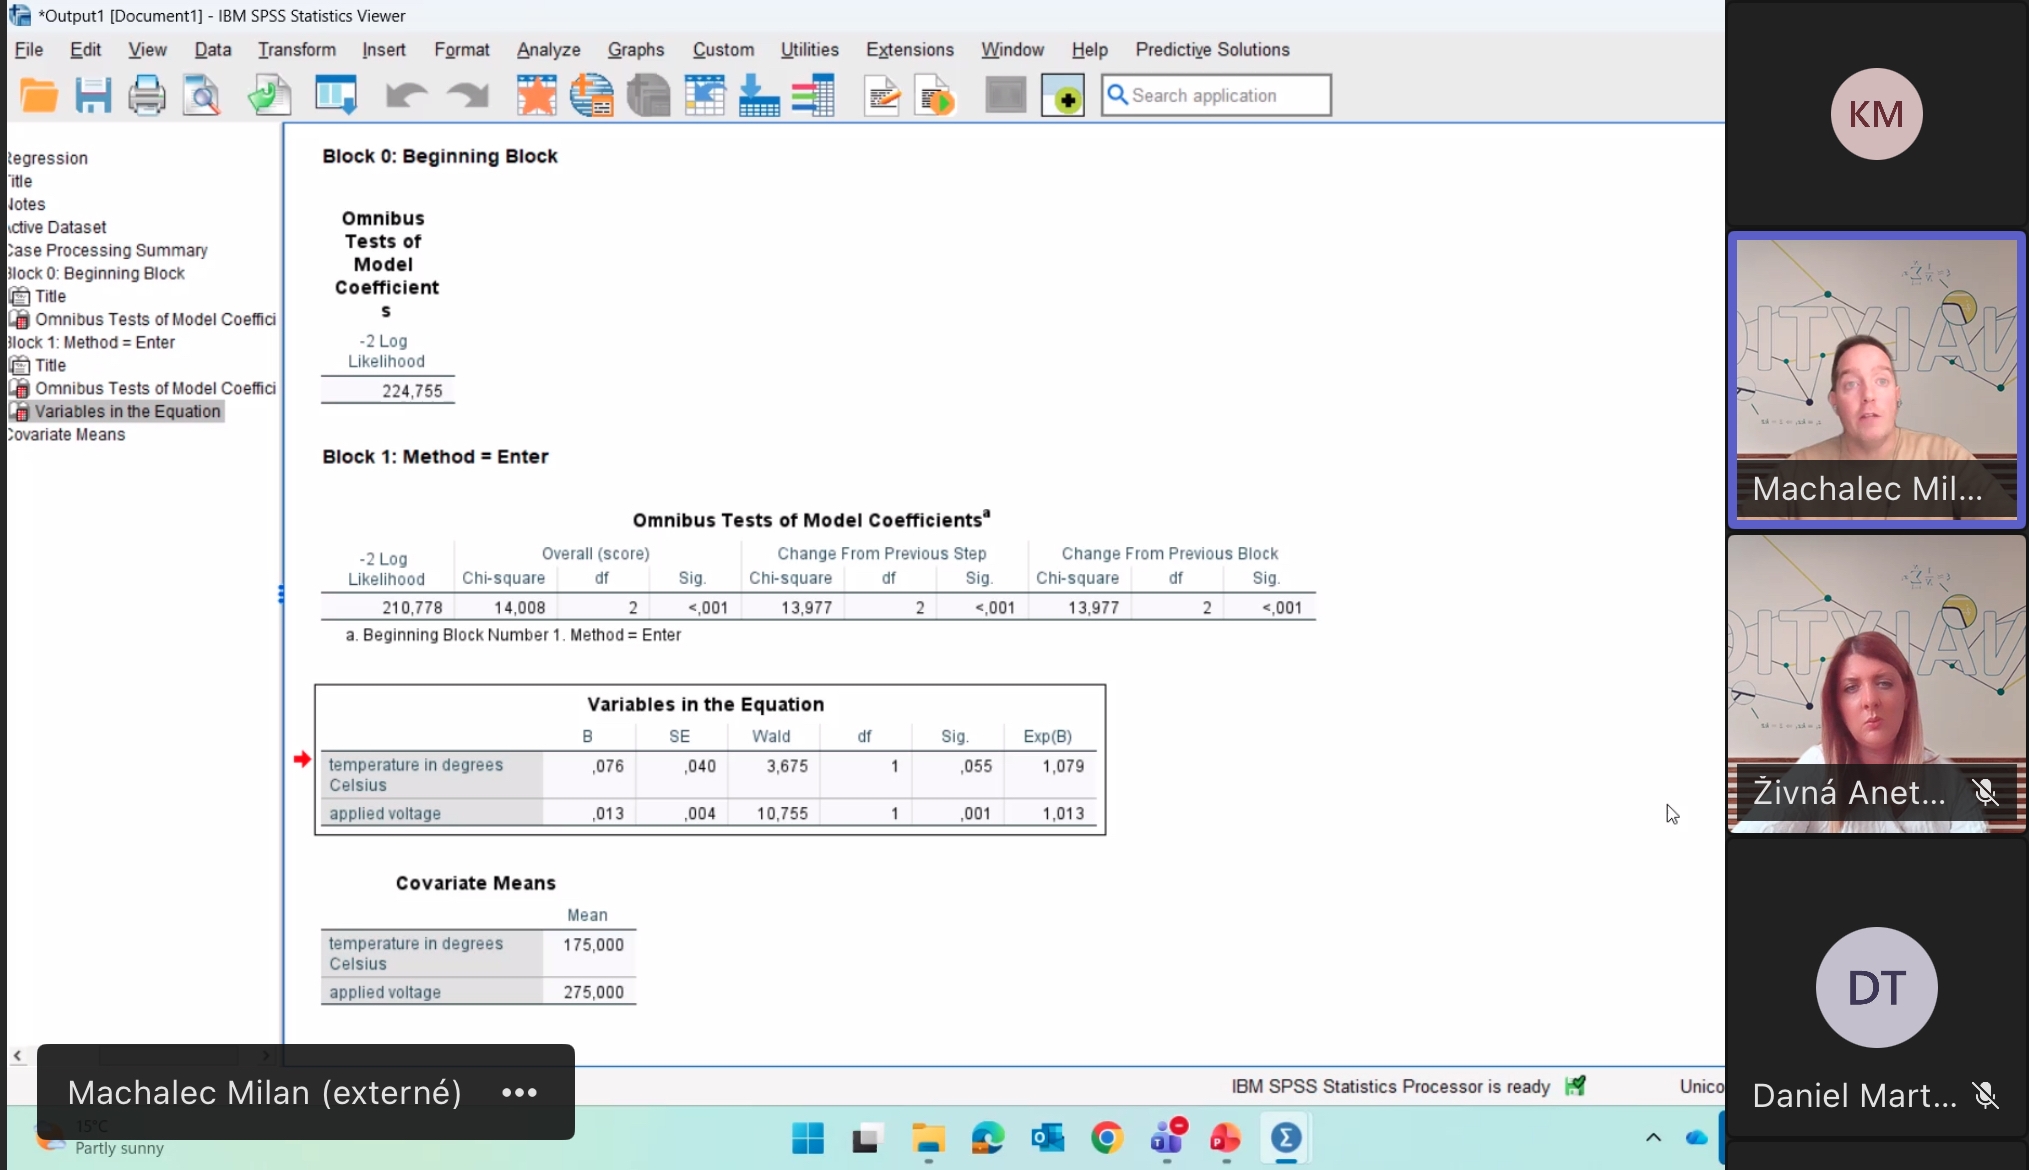
Task: Open Chrome from the Windows taskbar
Action: tap(1107, 1138)
